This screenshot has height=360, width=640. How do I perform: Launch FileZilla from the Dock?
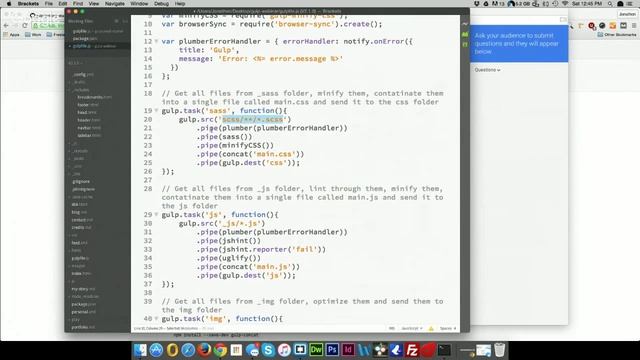(412, 350)
